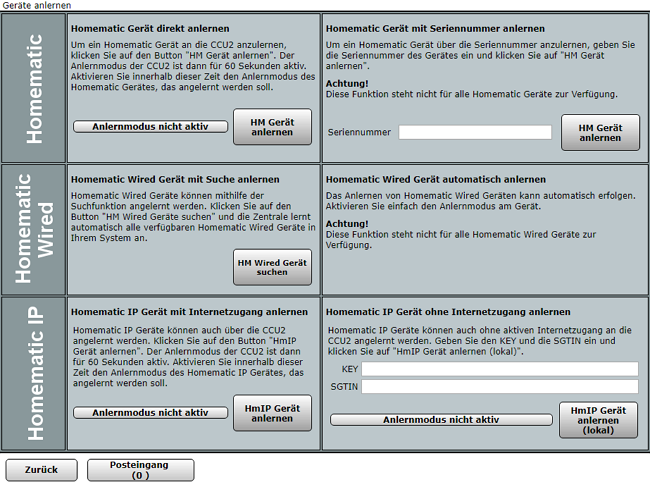Click Anlernmodus nicht aktiv status in Homematic direct section
The width and height of the screenshot is (650, 487).
coord(150,127)
